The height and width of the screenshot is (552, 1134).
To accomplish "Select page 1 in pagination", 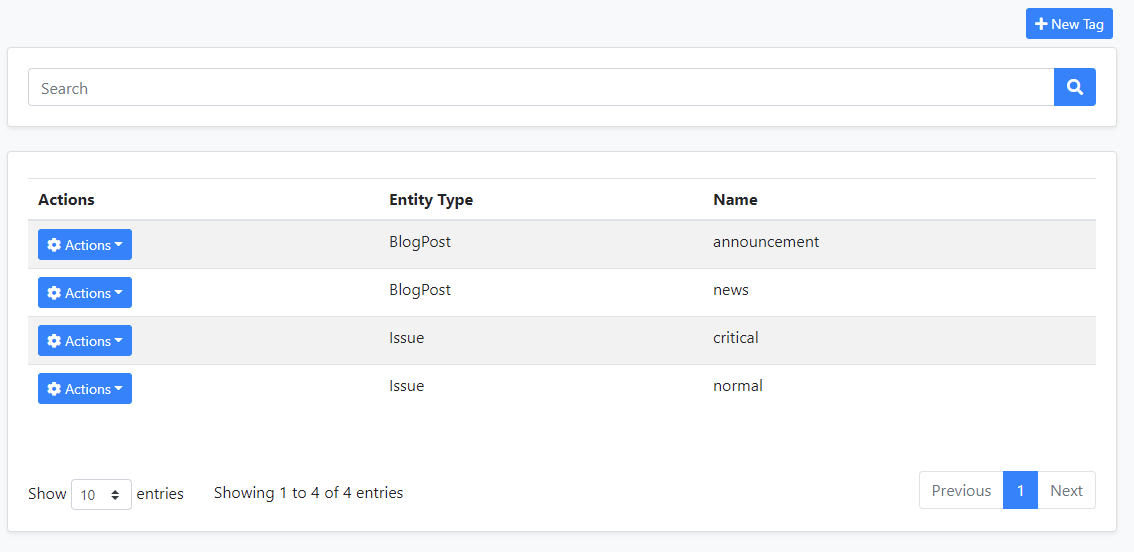I will (1020, 490).
